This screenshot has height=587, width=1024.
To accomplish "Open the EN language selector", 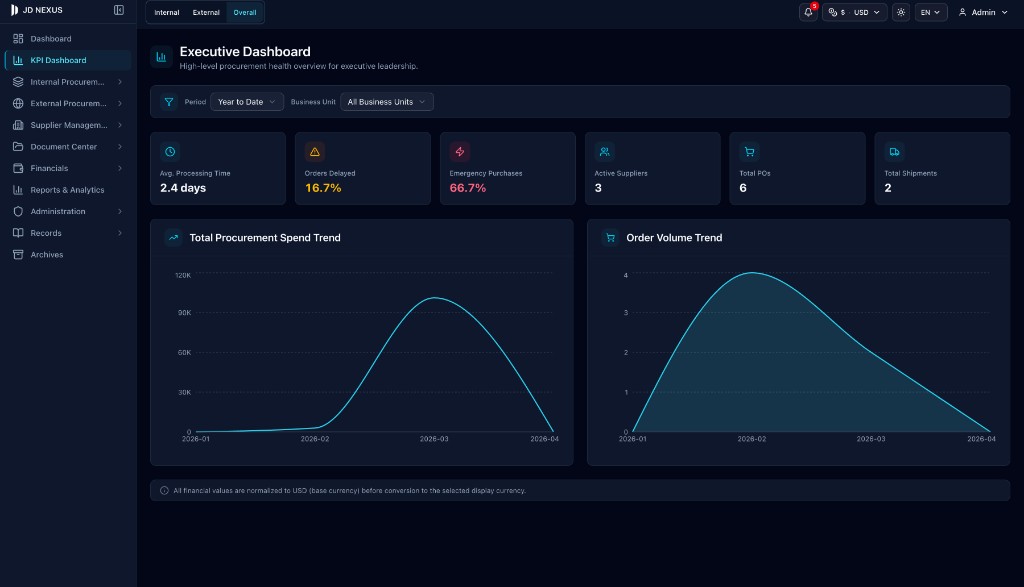I will coord(931,12).
